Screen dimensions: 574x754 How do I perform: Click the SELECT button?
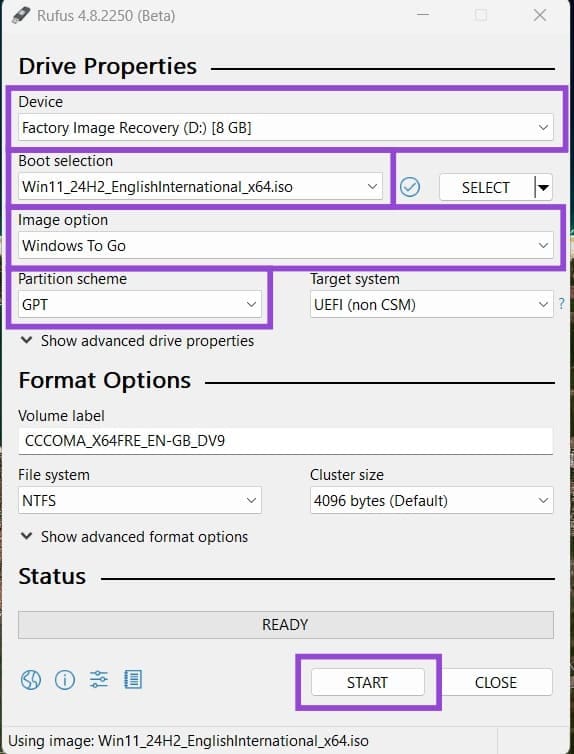click(486, 187)
